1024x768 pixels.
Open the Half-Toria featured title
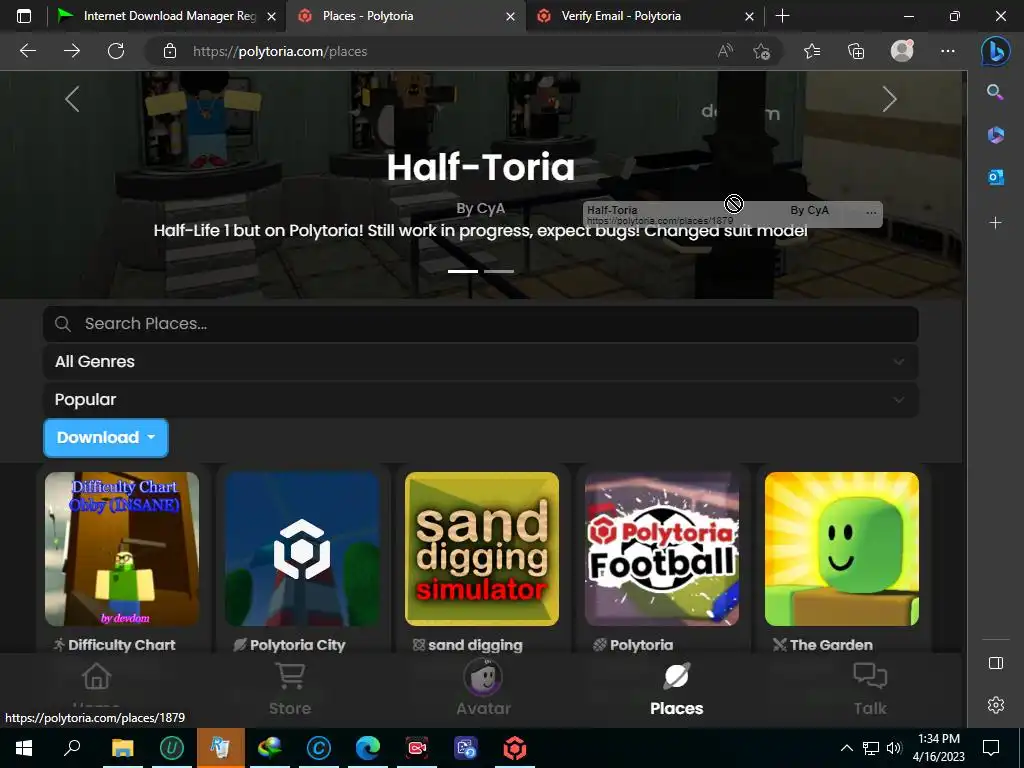[x=481, y=167]
